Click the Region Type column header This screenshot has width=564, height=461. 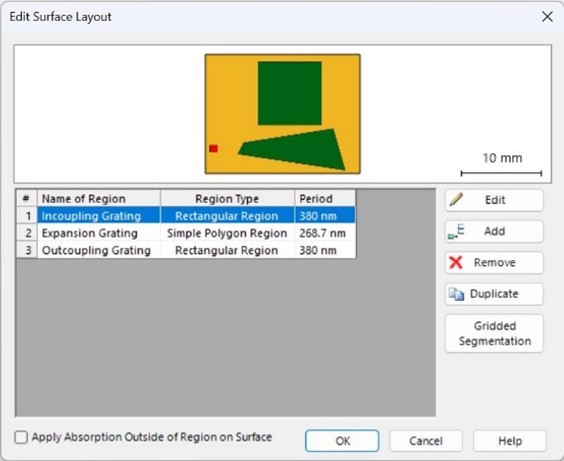[x=227, y=198]
